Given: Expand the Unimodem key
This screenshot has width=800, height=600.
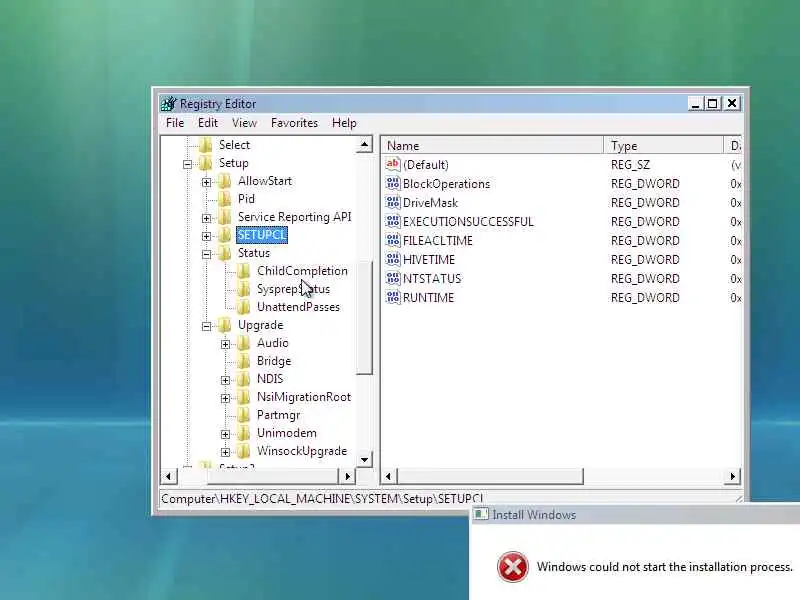Looking at the screenshot, I should [226, 434].
